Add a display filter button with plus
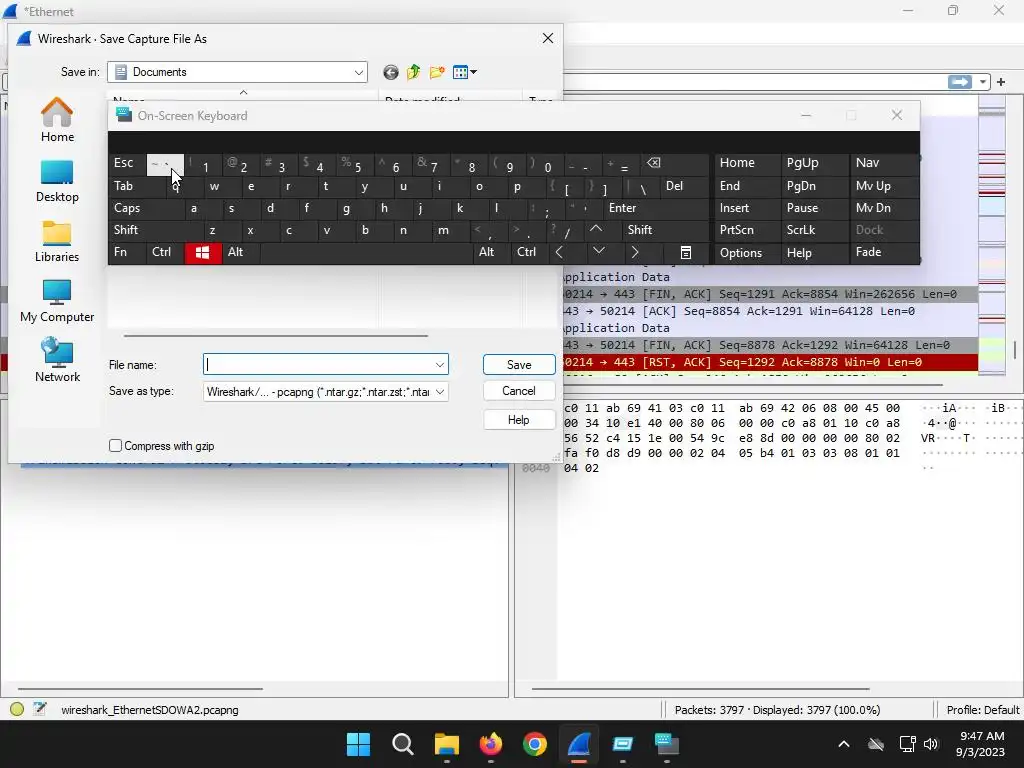The width and height of the screenshot is (1024, 768). (x=1000, y=82)
